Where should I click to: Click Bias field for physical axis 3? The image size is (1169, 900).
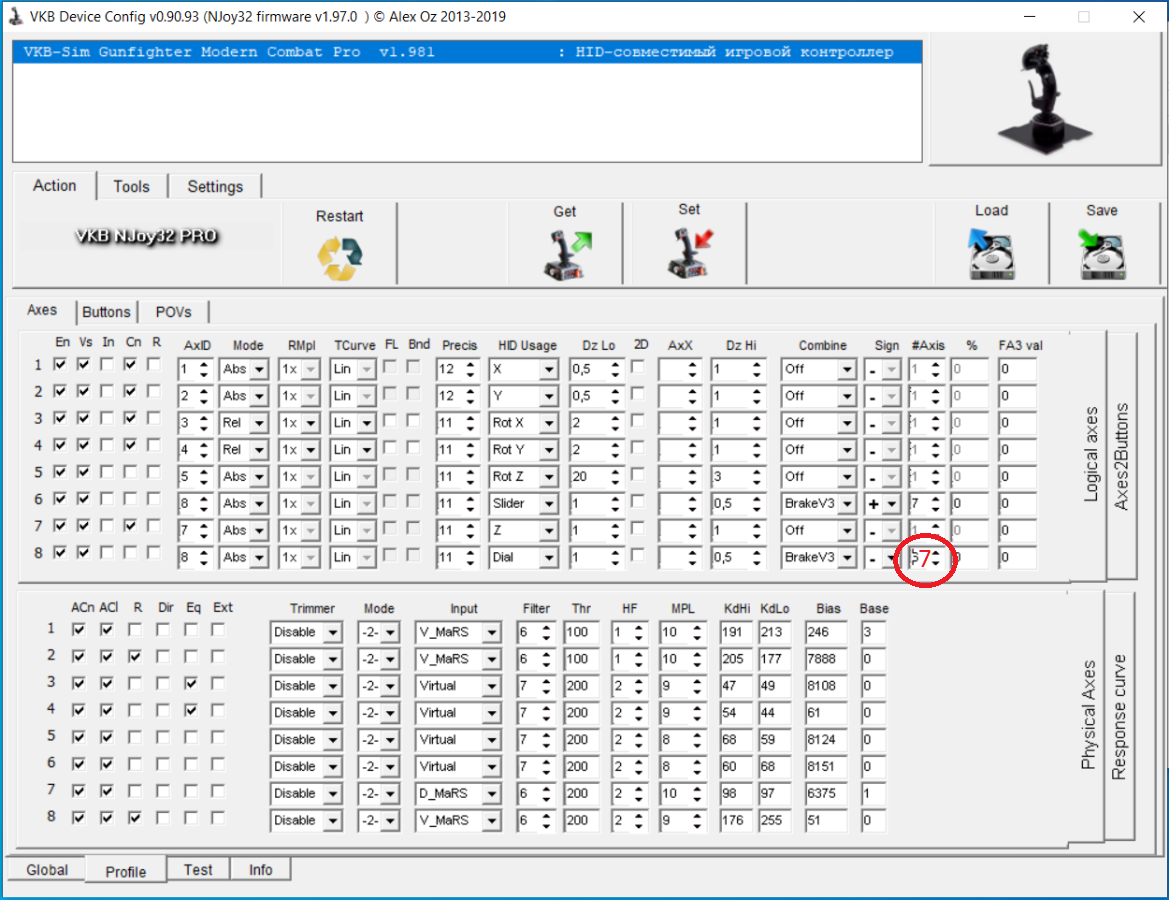[x=828, y=686]
